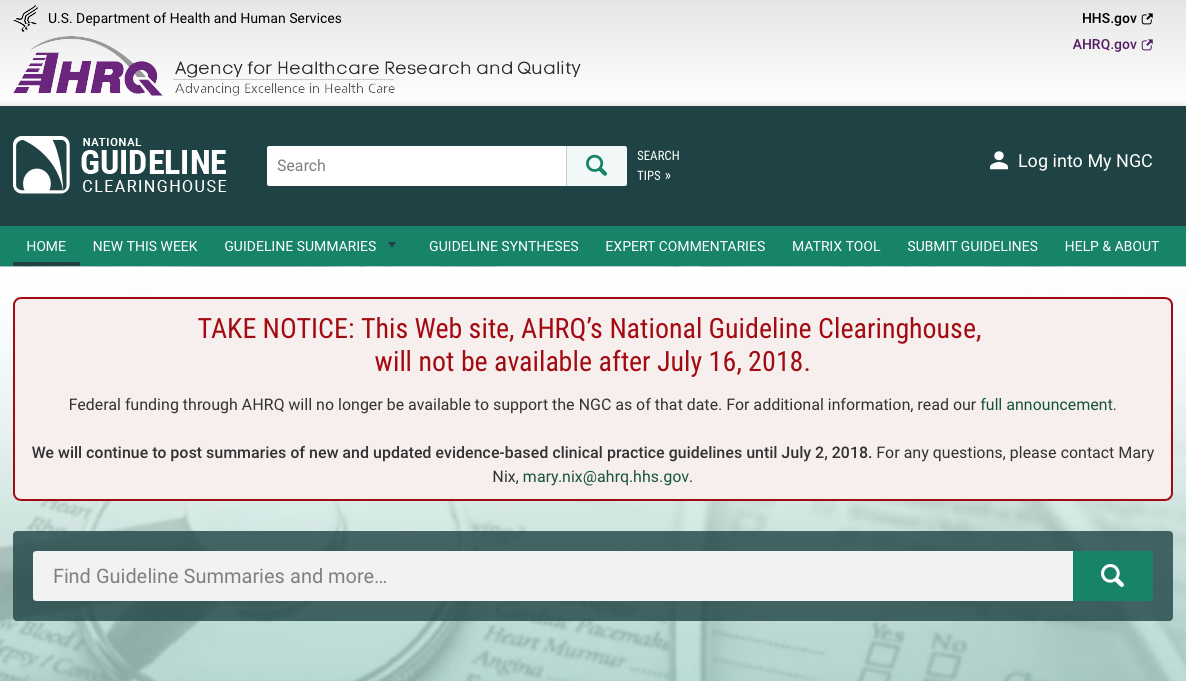1186x681 pixels.
Task: Click the HHS eagle logo
Action: [x=25, y=18]
